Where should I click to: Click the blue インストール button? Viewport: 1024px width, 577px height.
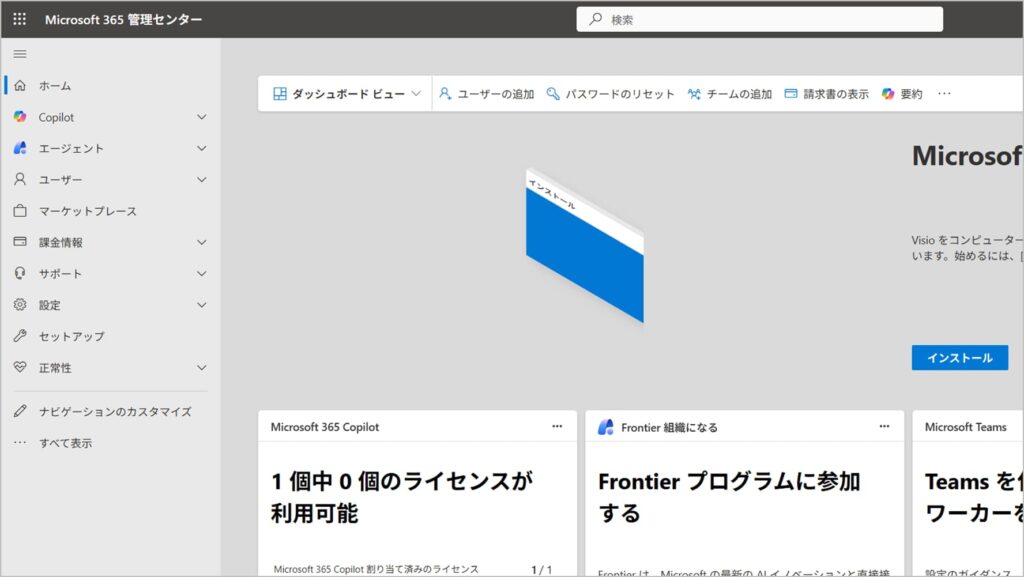[959, 358]
